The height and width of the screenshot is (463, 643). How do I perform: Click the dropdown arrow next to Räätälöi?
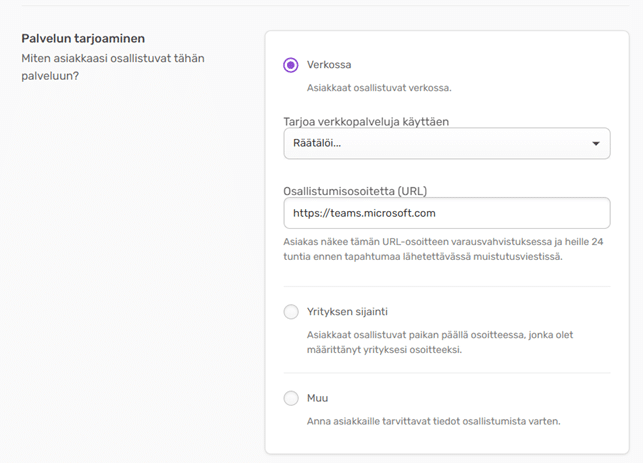(x=596, y=144)
